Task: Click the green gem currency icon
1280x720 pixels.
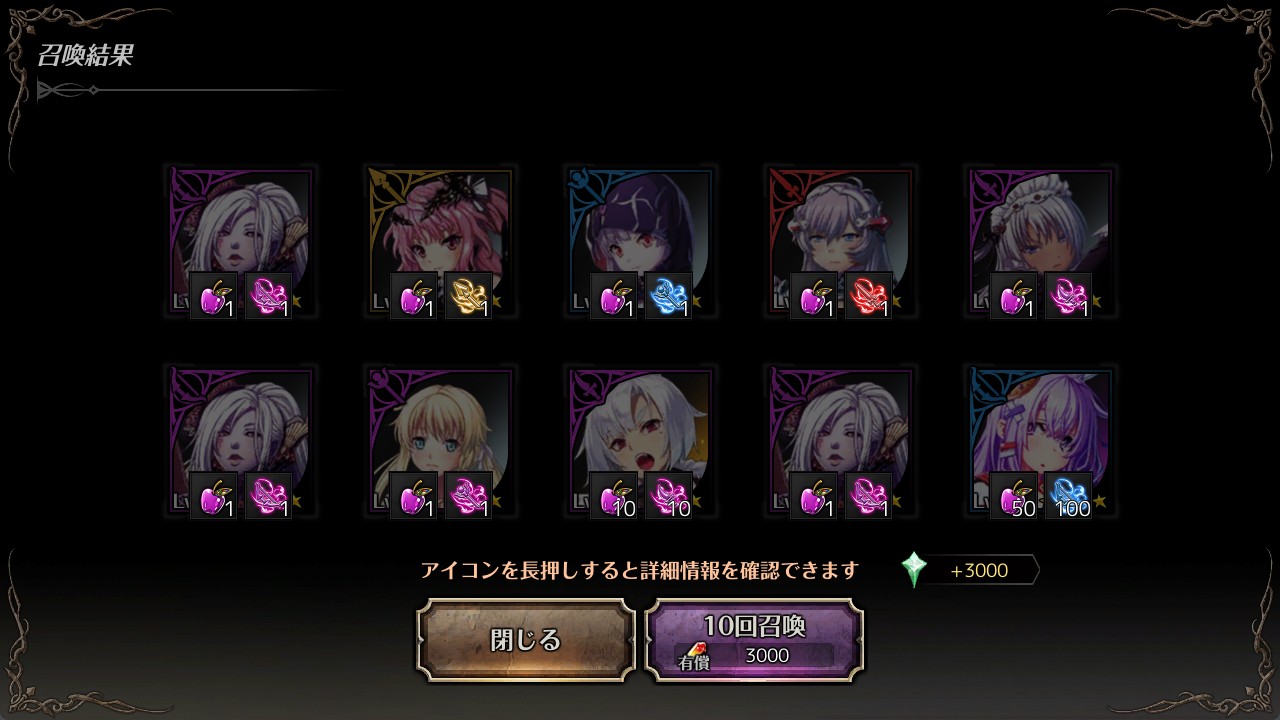Action: coord(914,570)
